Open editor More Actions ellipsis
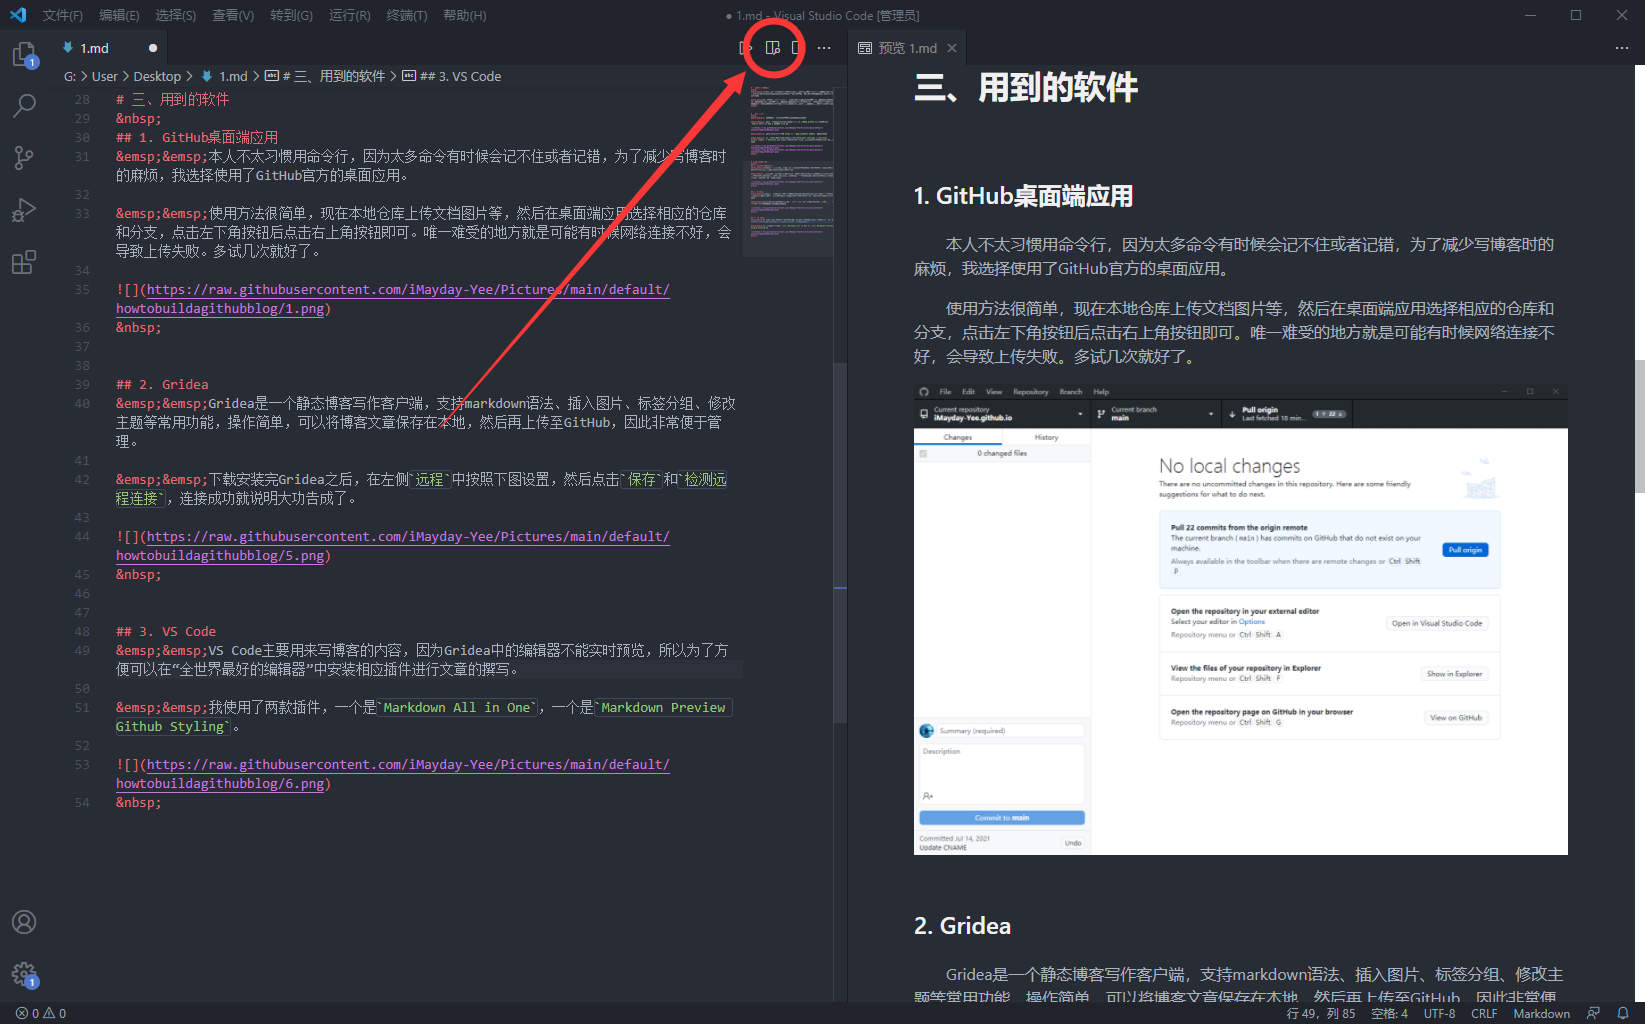Viewport: 1645px width, 1024px height. click(824, 48)
